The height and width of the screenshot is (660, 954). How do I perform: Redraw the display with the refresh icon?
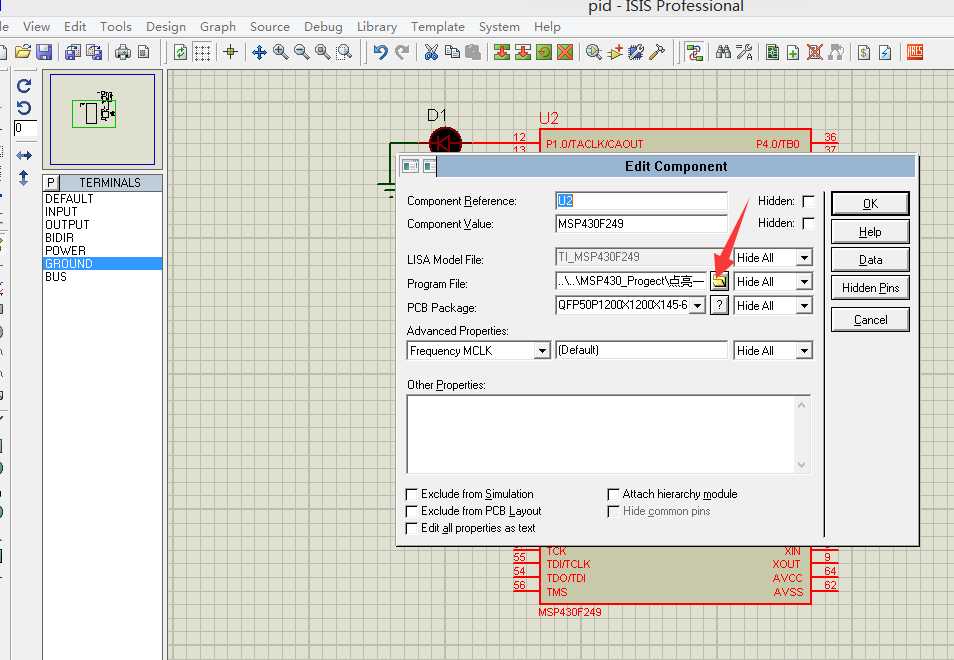(x=181, y=52)
